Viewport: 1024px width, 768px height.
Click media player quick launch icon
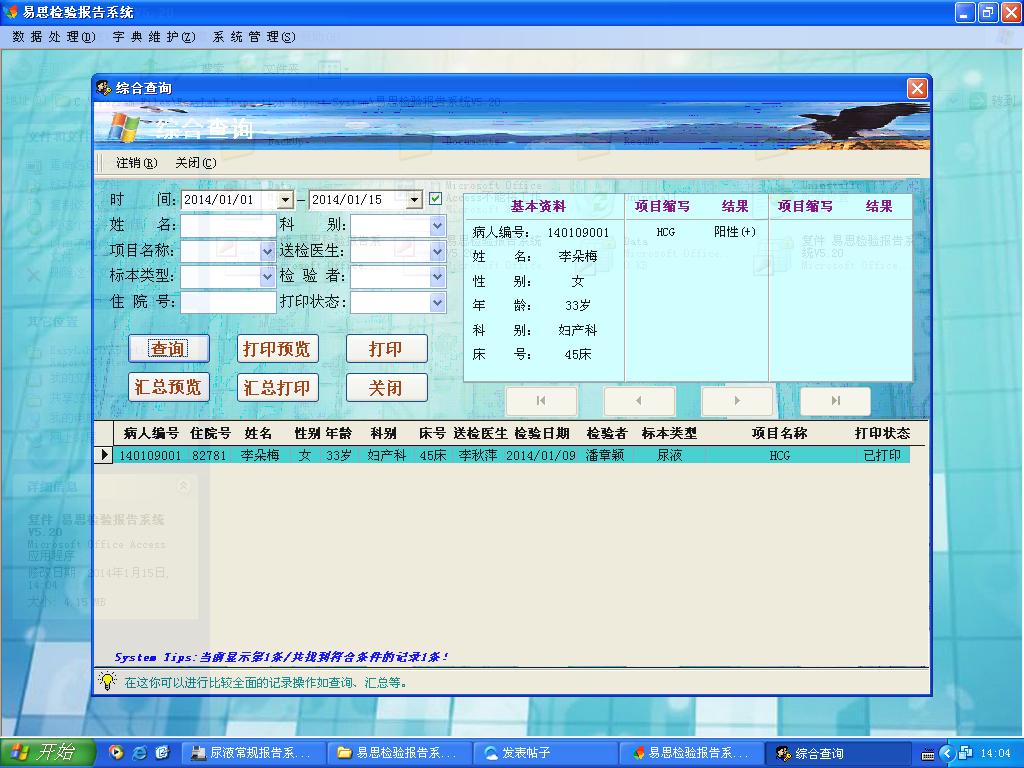(116, 752)
